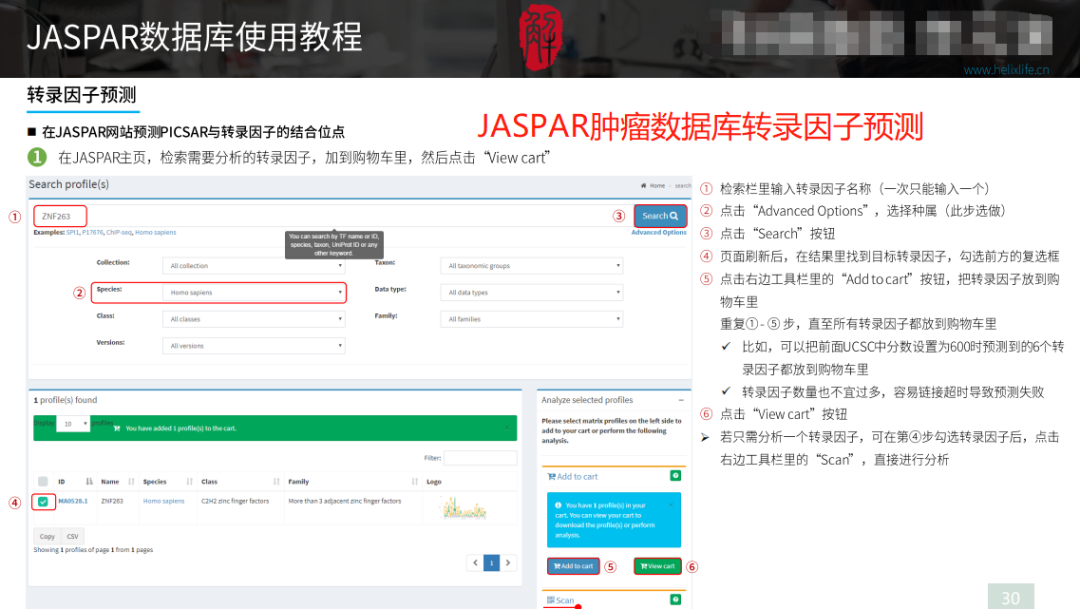Try the P17676 example link
The image size is (1080, 609).
(92, 233)
